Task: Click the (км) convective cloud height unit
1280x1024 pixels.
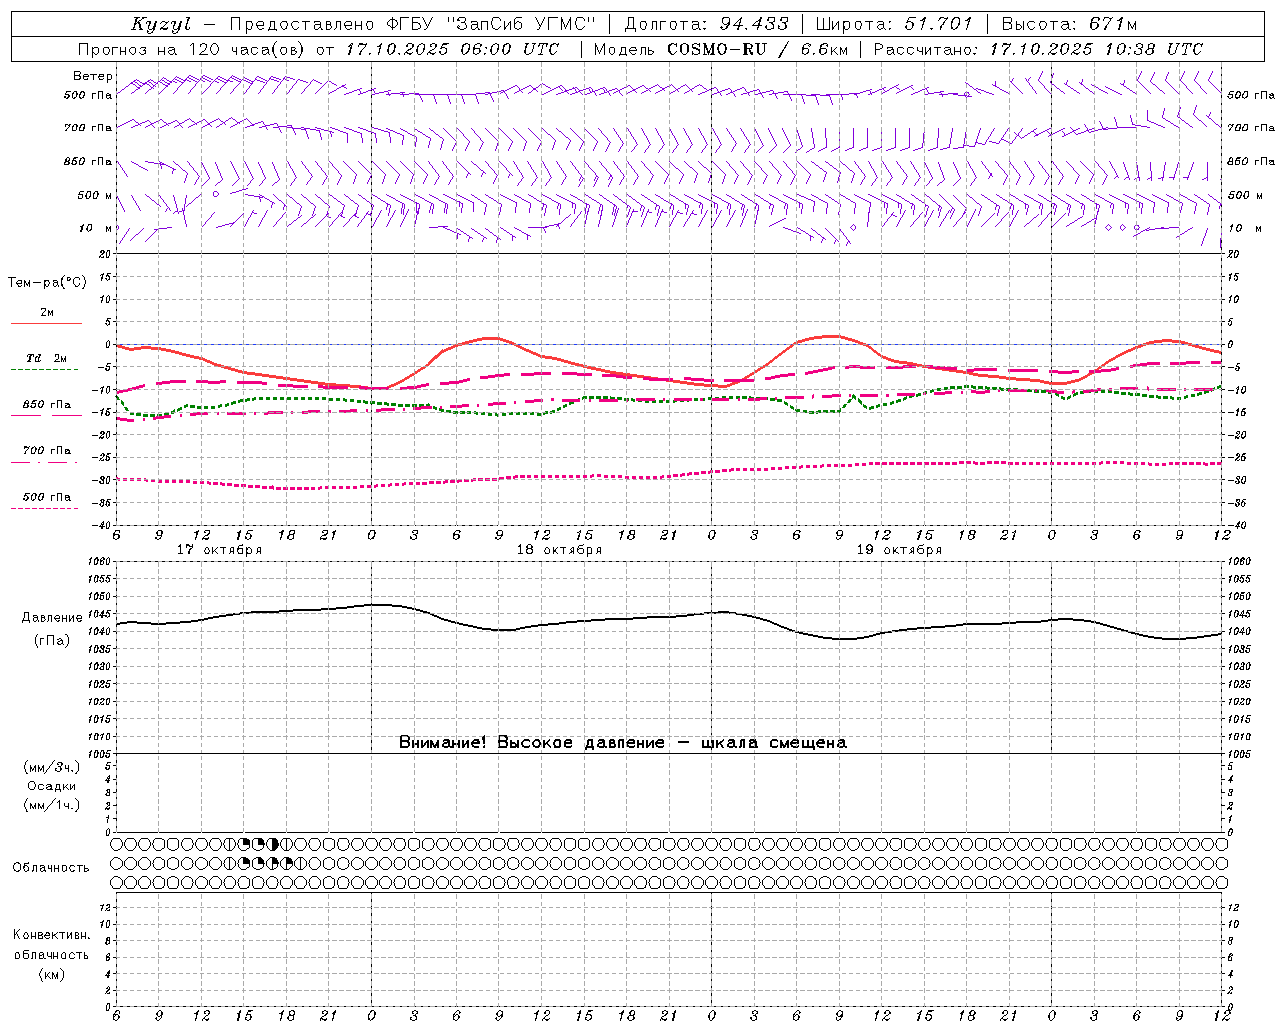Action: tap(51, 974)
